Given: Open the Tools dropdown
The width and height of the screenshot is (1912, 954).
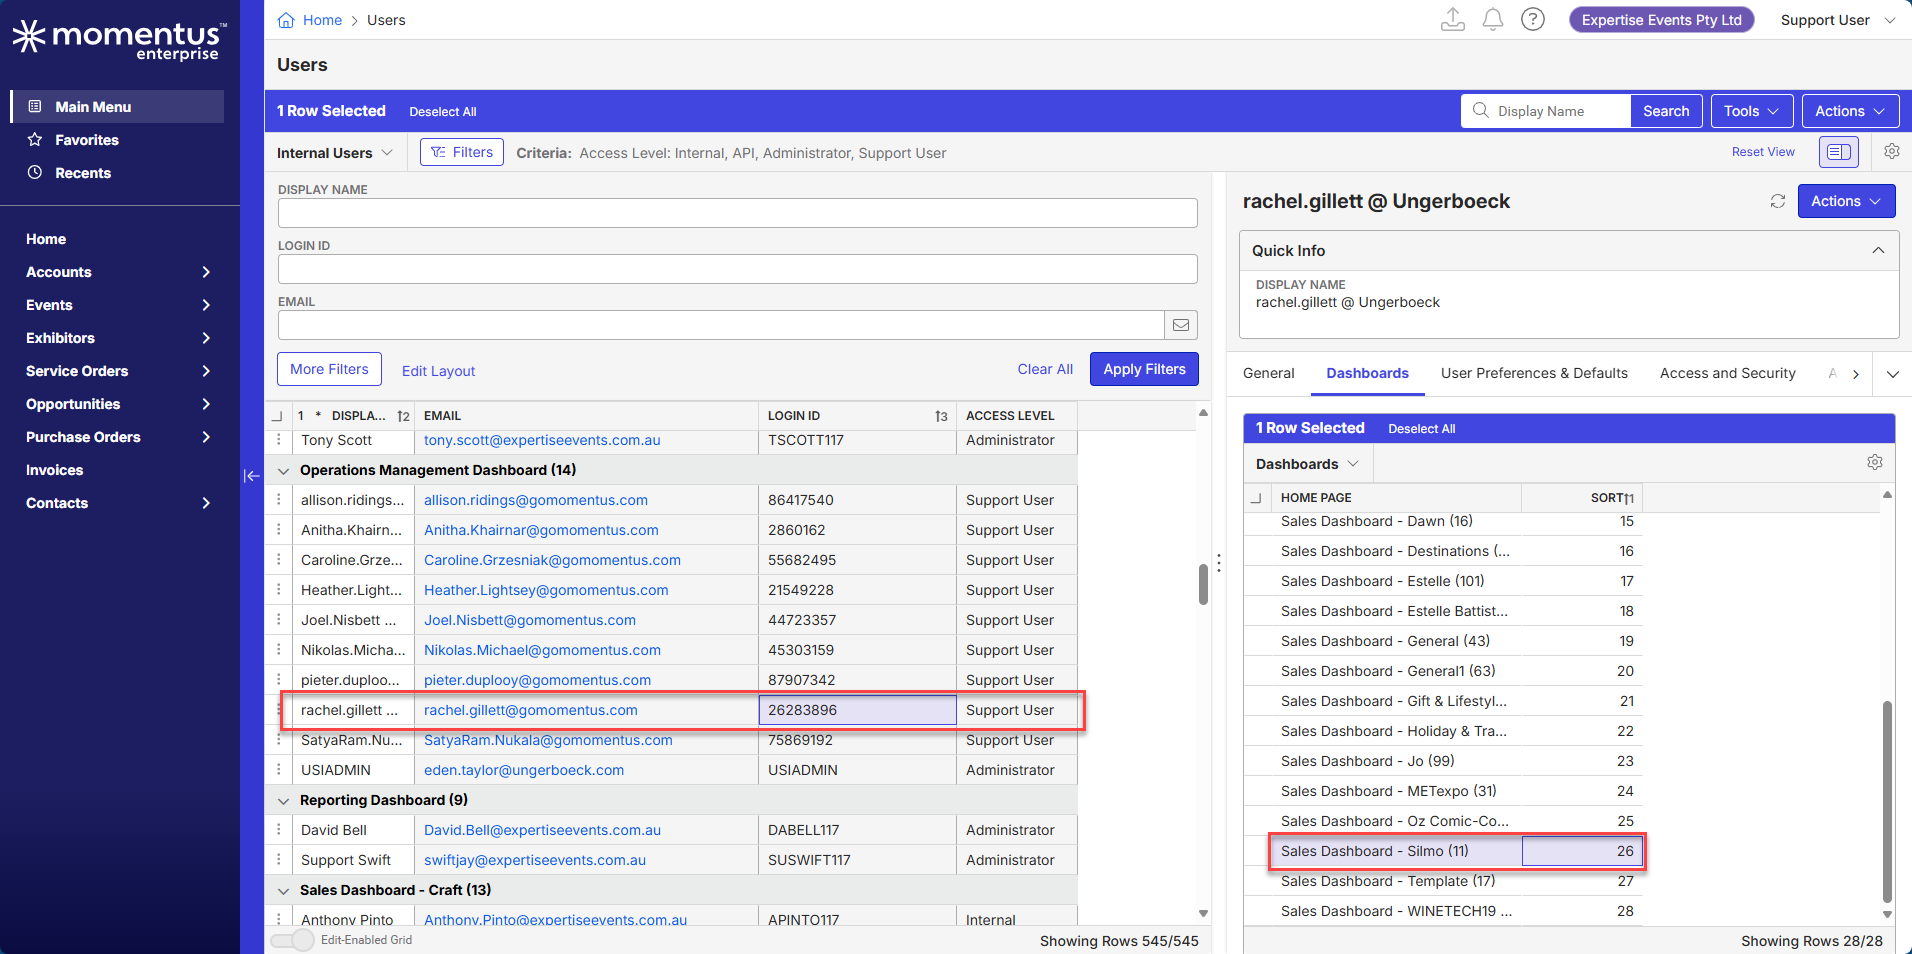Looking at the screenshot, I should (1751, 111).
